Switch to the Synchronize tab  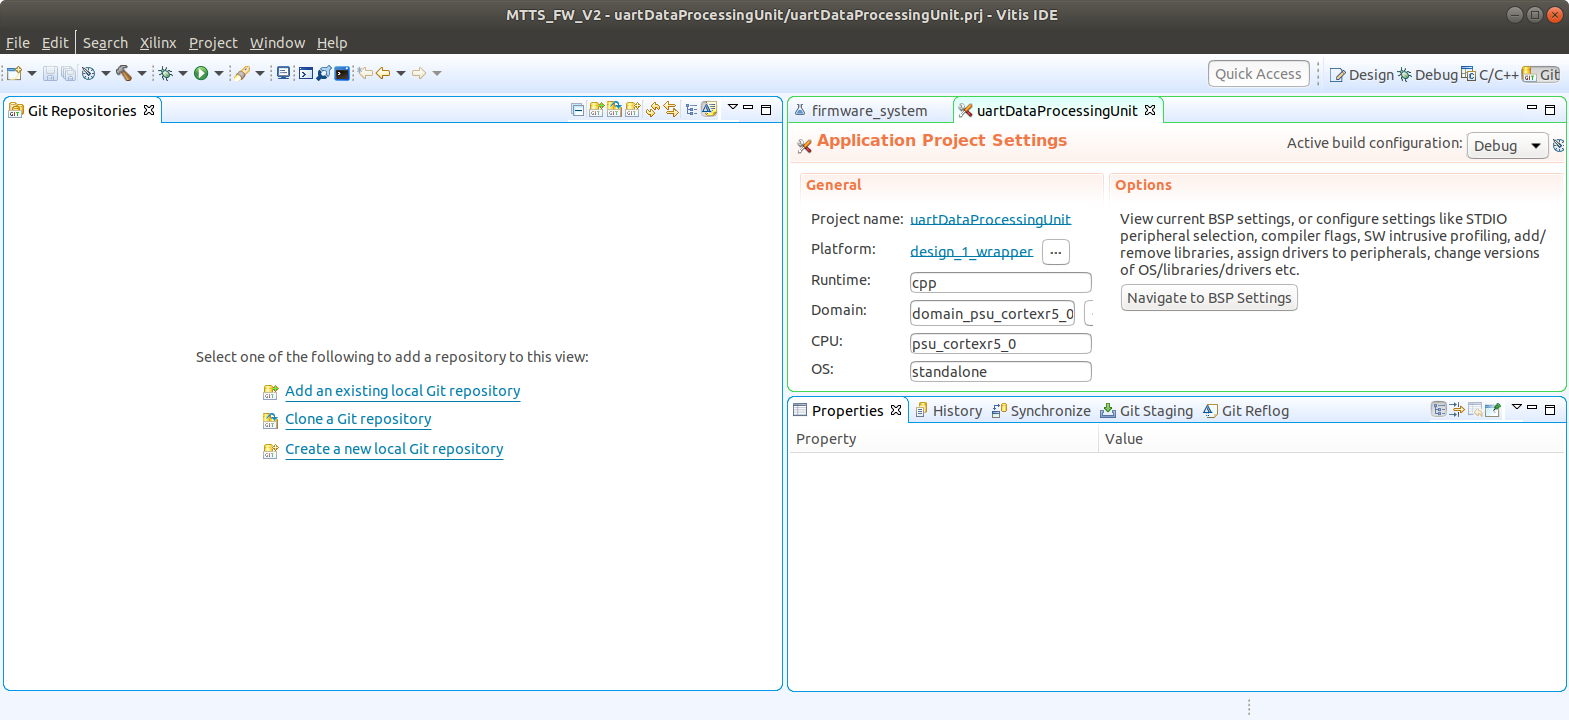tap(1041, 411)
